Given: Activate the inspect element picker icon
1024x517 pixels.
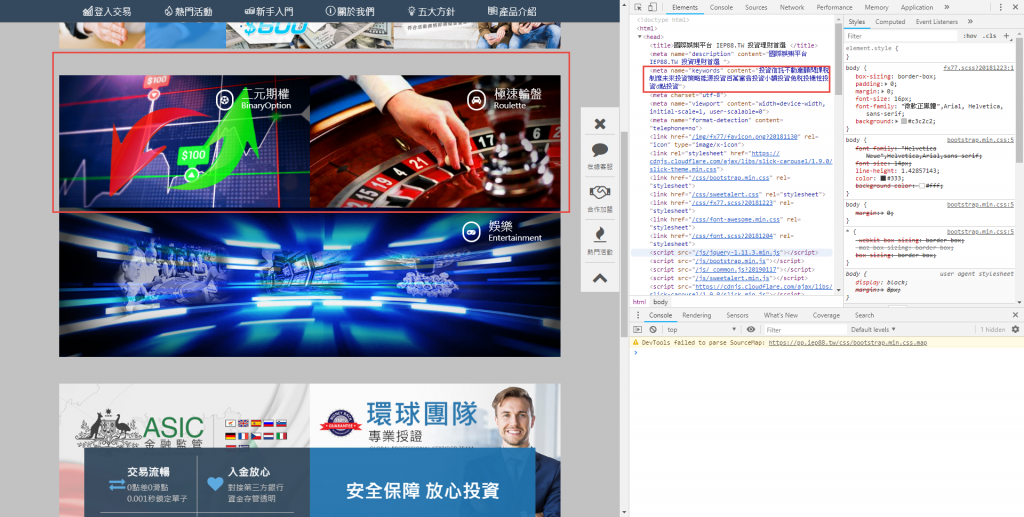Looking at the screenshot, I should click(640, 7).
